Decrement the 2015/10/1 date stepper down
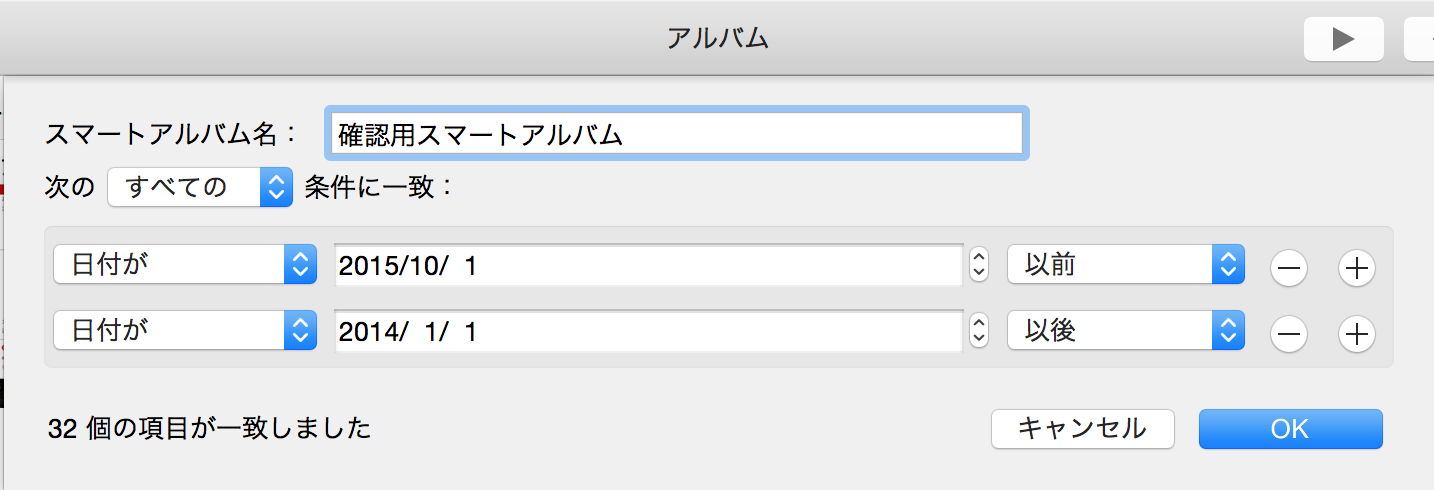 pyautogui.click(x=980, y=272)
